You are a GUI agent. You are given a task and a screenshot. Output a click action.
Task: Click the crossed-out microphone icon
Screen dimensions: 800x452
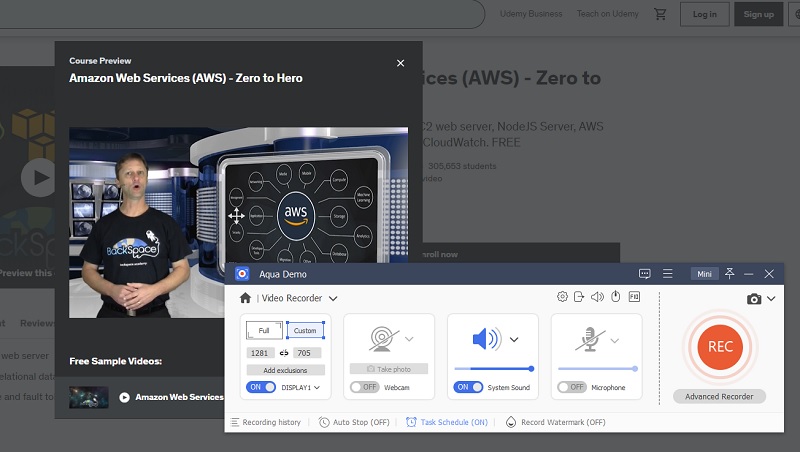[x=590, y=339]
